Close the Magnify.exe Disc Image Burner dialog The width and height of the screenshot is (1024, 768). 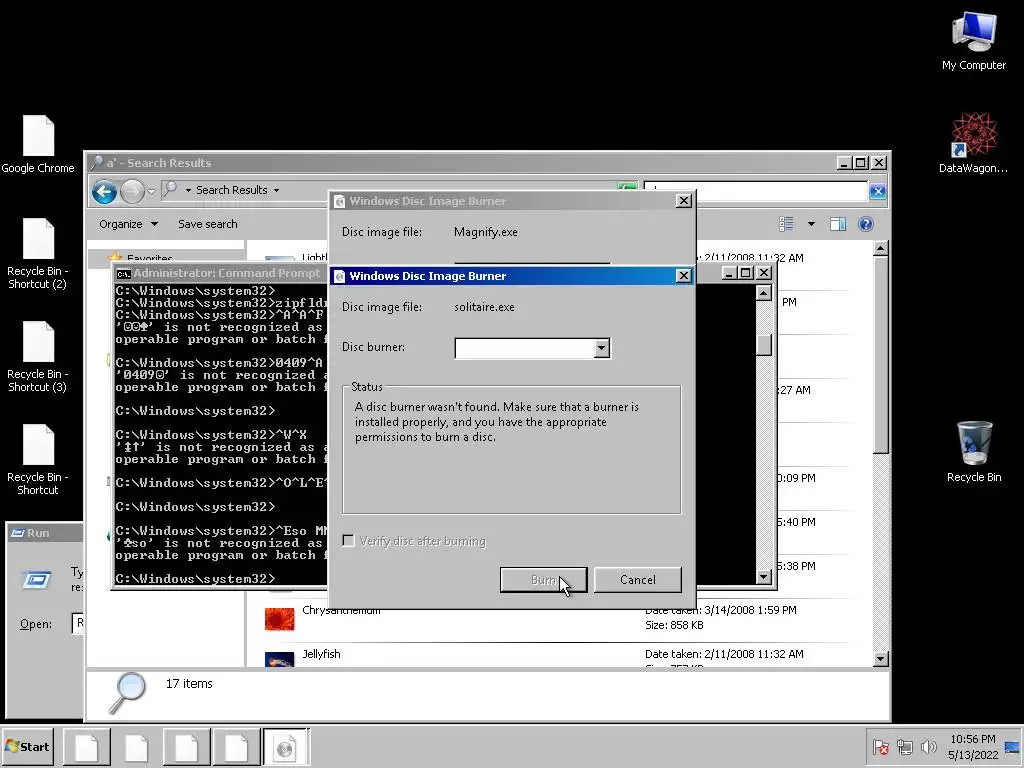pos(683,200)
